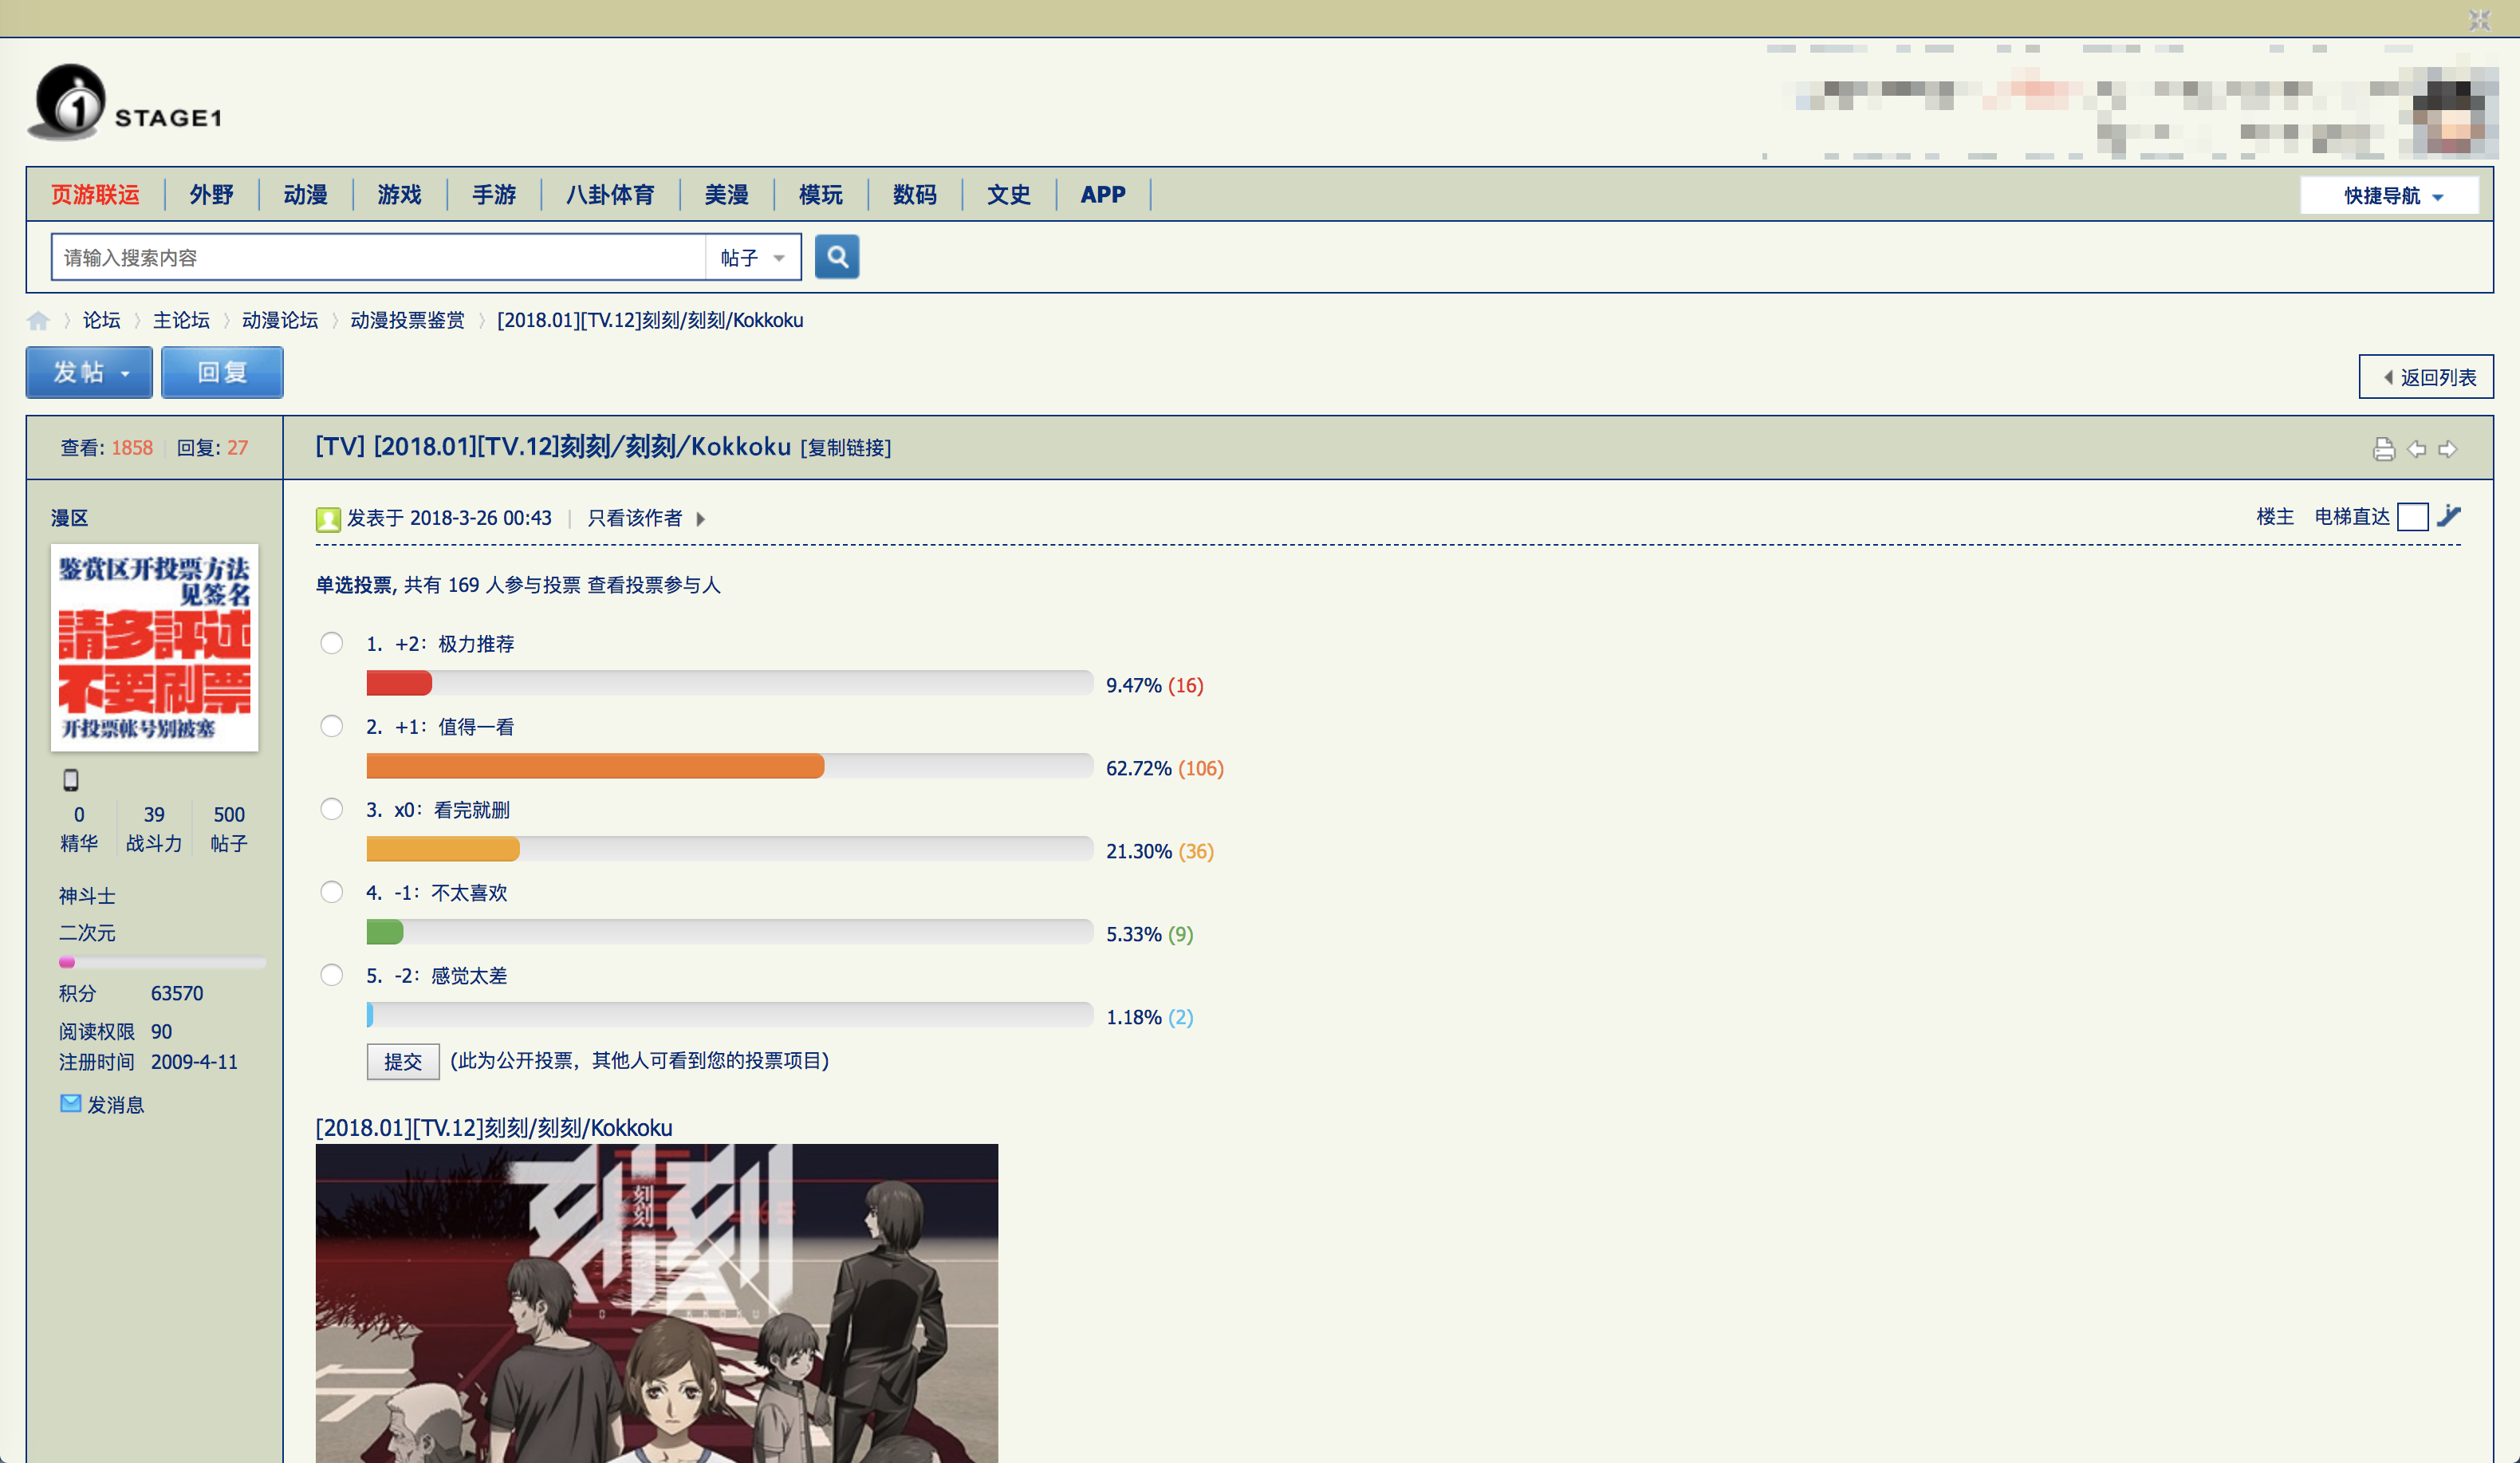Click the 500 帖子 post count
2520x1463 pixels.
point(229,829)
